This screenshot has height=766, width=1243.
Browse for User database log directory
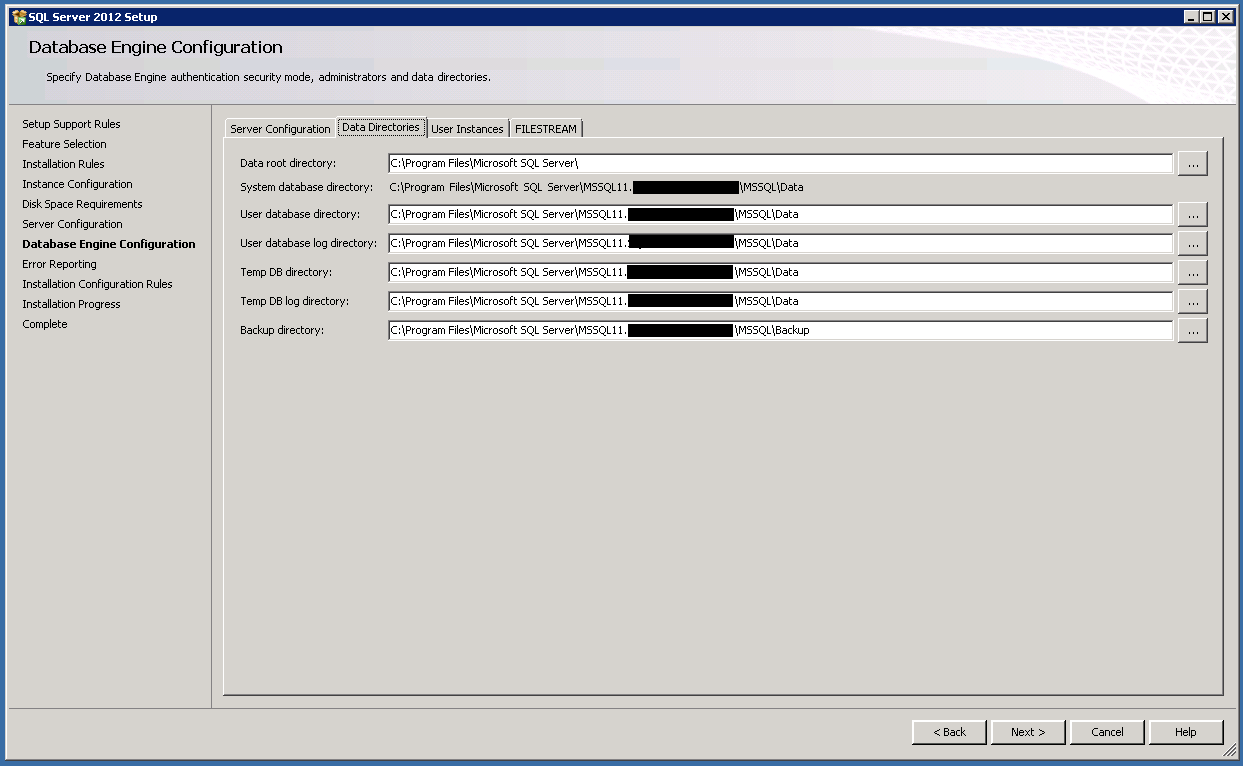1192,243
